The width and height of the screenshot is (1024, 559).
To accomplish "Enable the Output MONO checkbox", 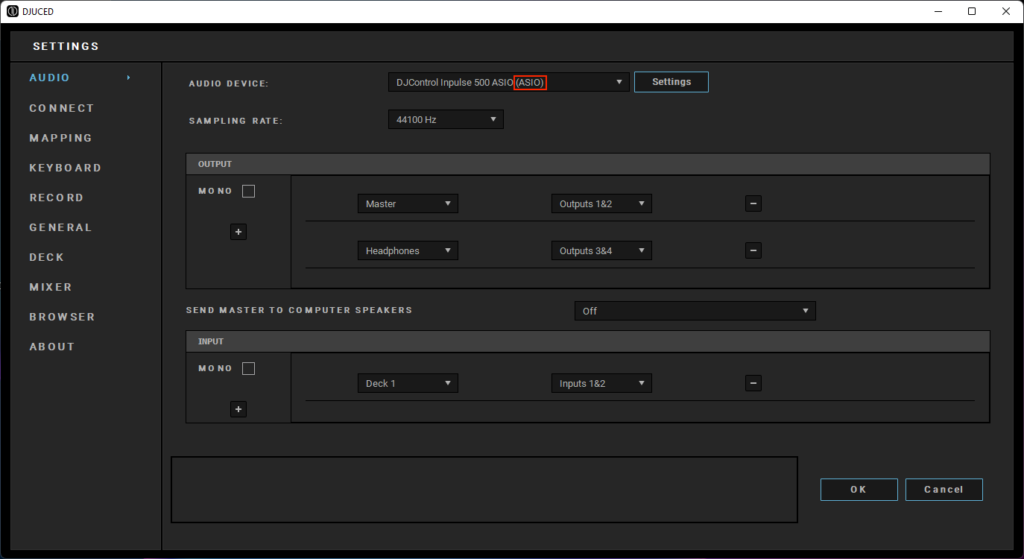I will [248, 191].
